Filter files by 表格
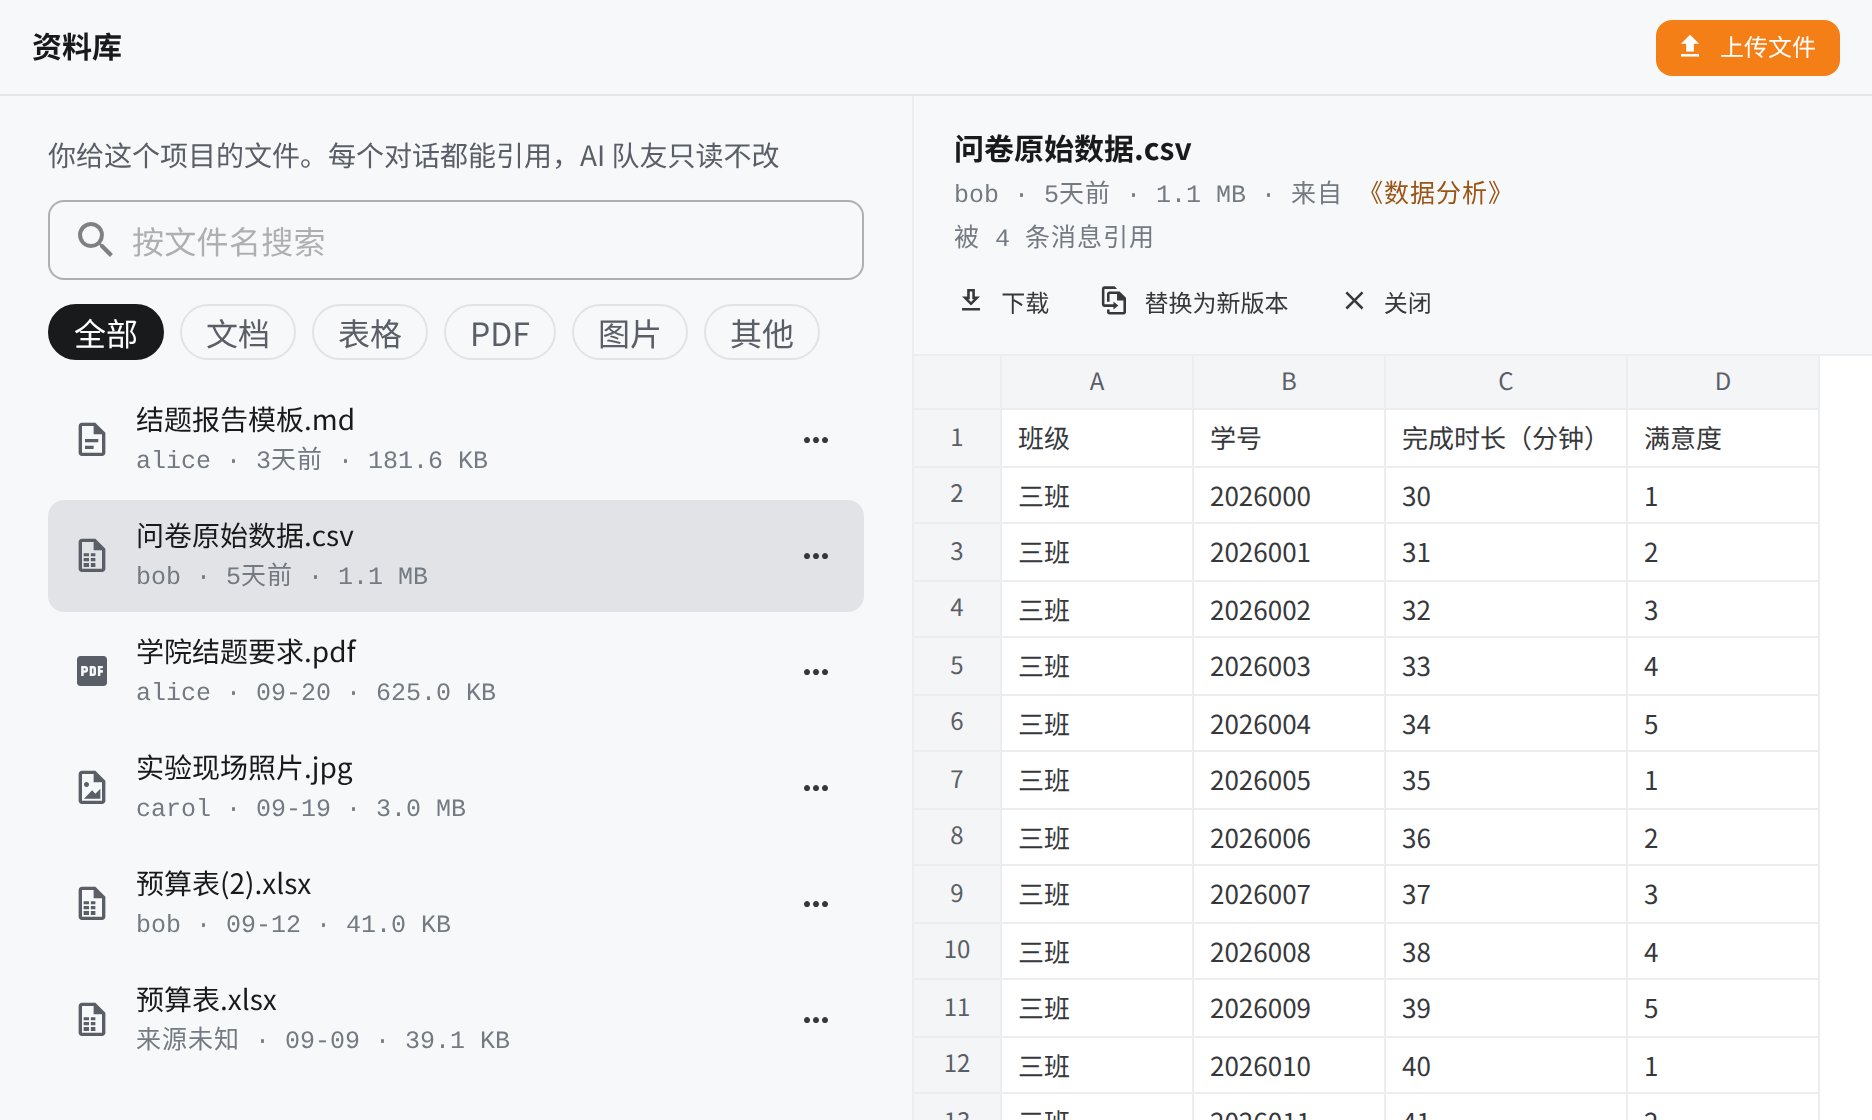This screenshot has width=1872, height=1120. [x=370, y=332]
